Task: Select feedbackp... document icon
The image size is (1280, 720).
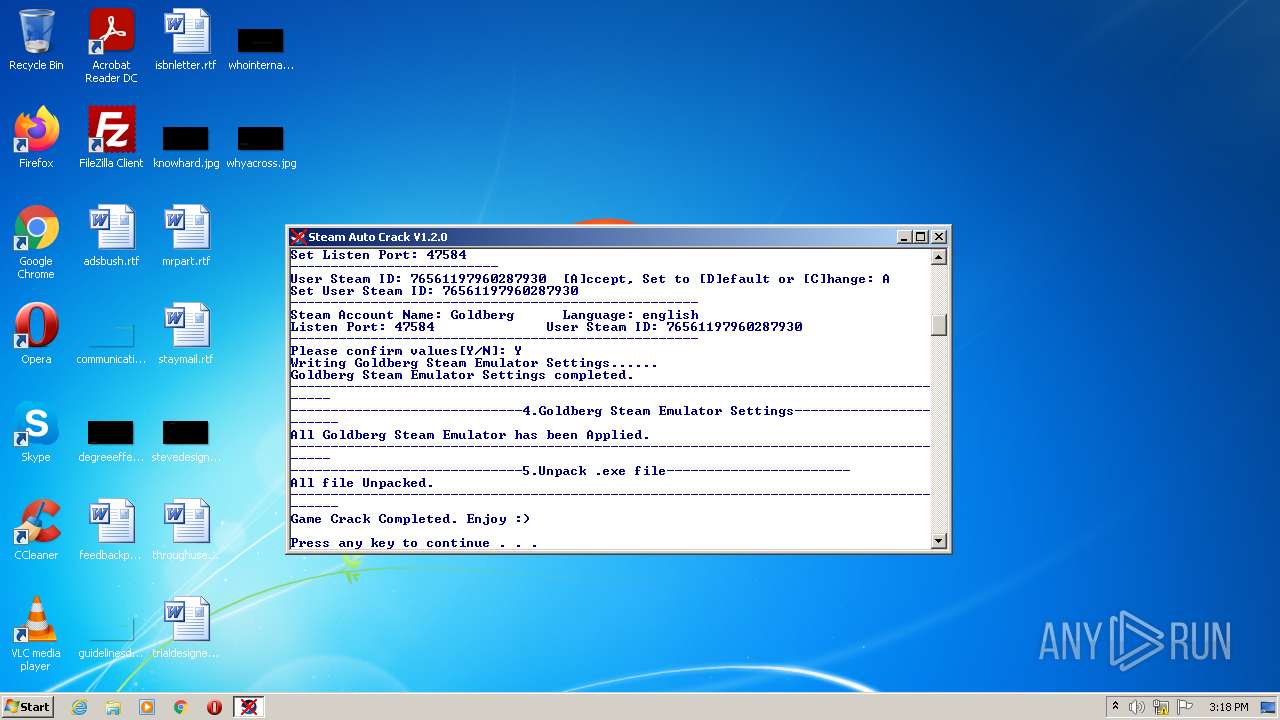Action: pos(111,530)
